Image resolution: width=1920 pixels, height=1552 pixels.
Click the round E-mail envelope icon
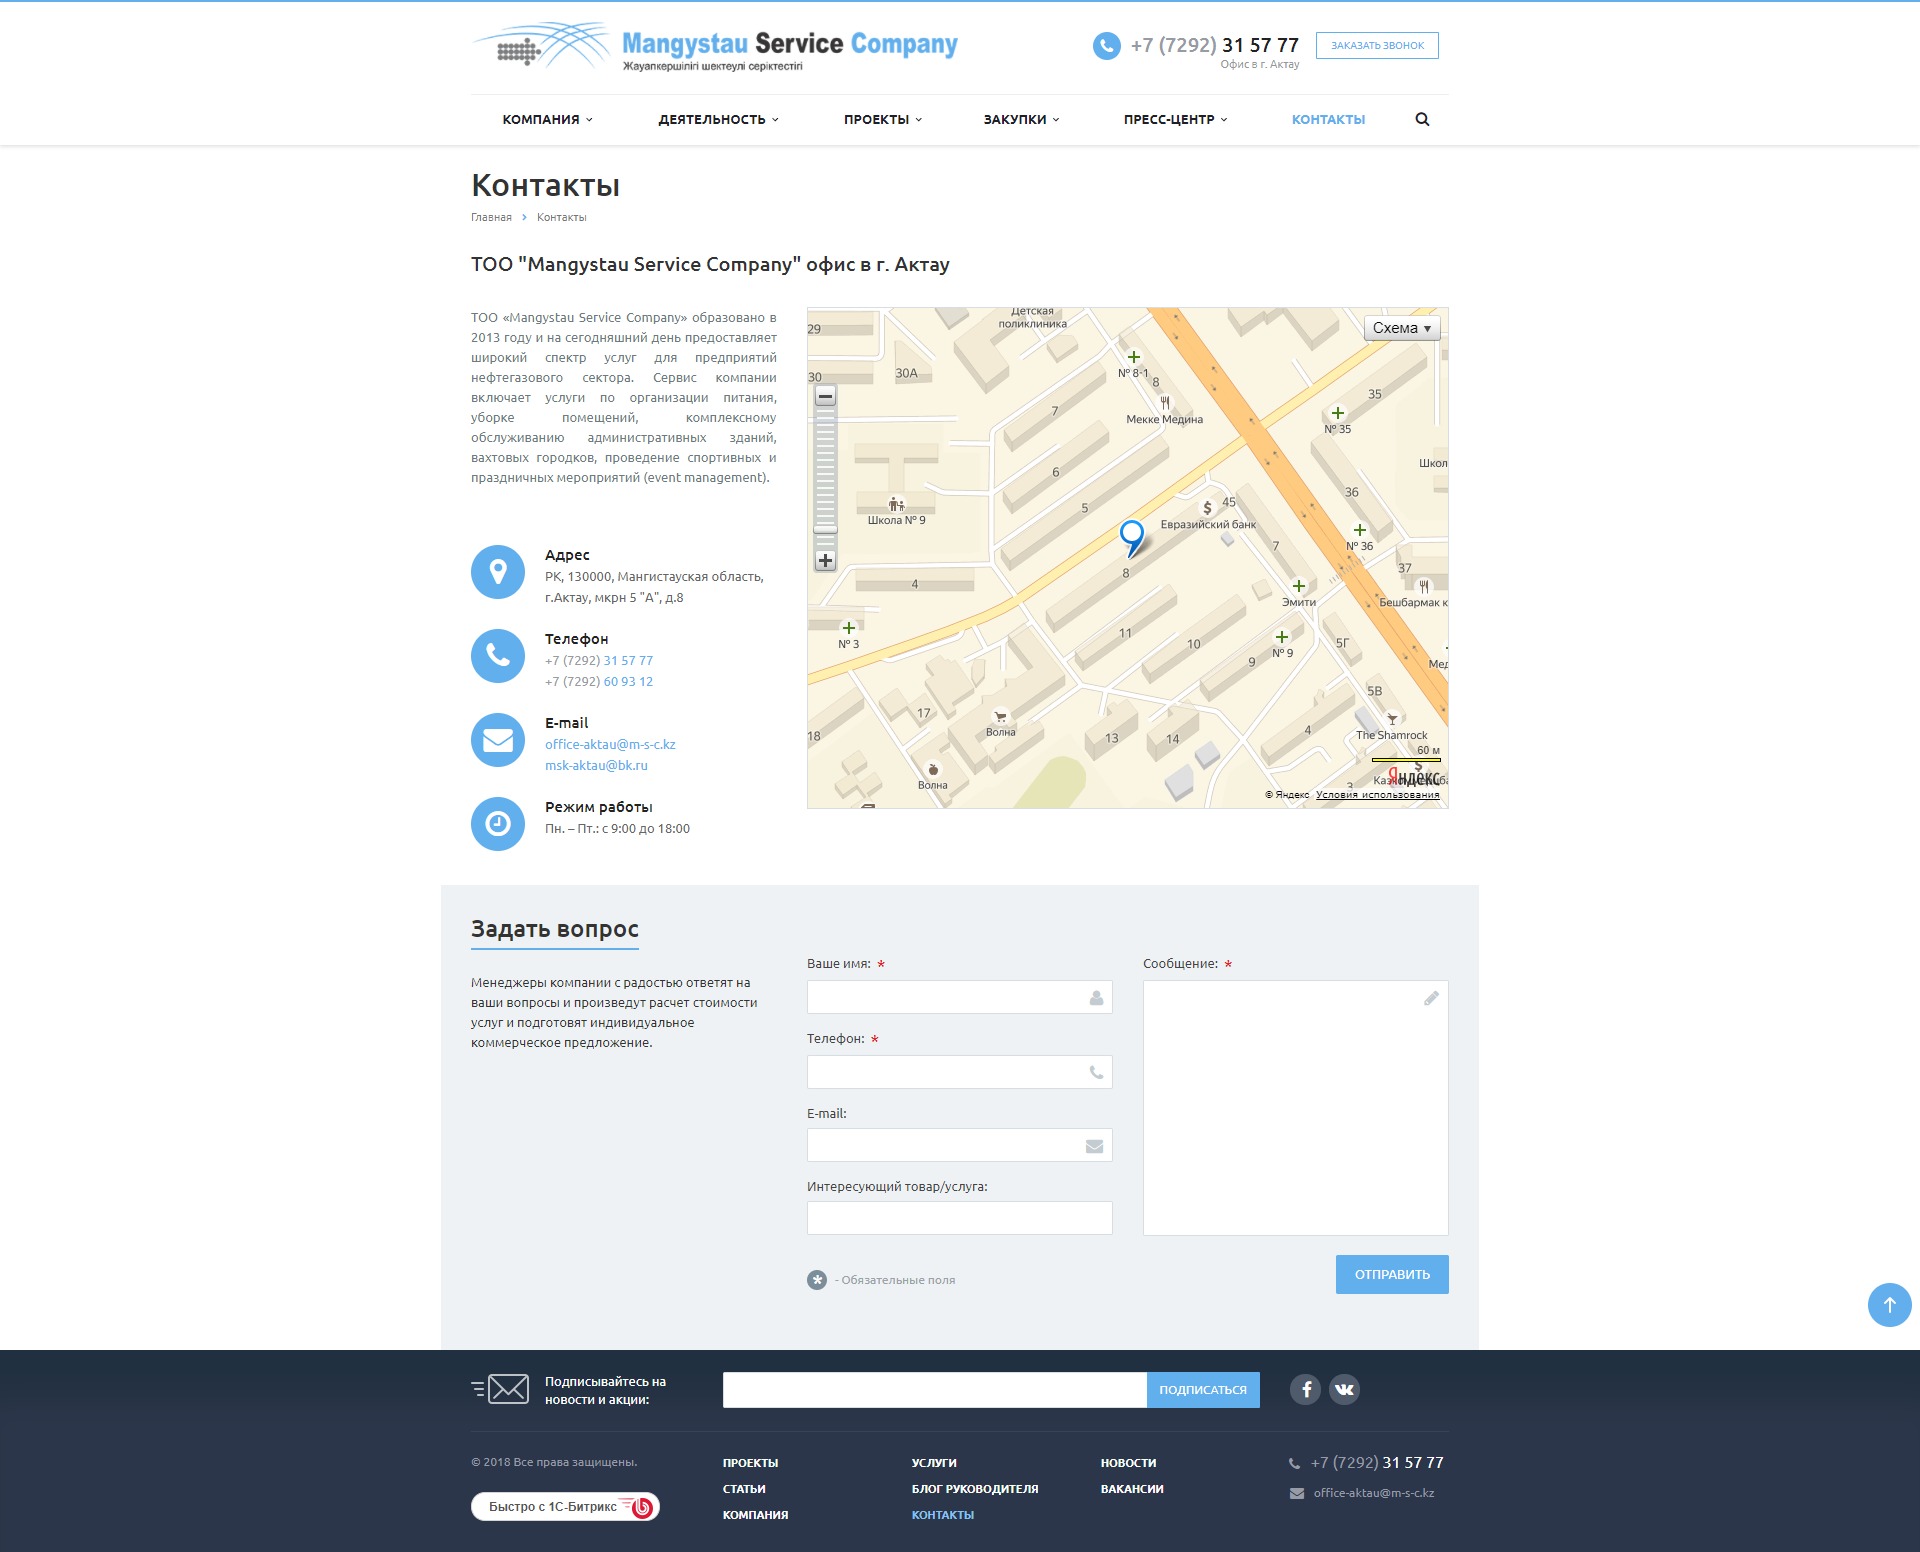(498, 740)
